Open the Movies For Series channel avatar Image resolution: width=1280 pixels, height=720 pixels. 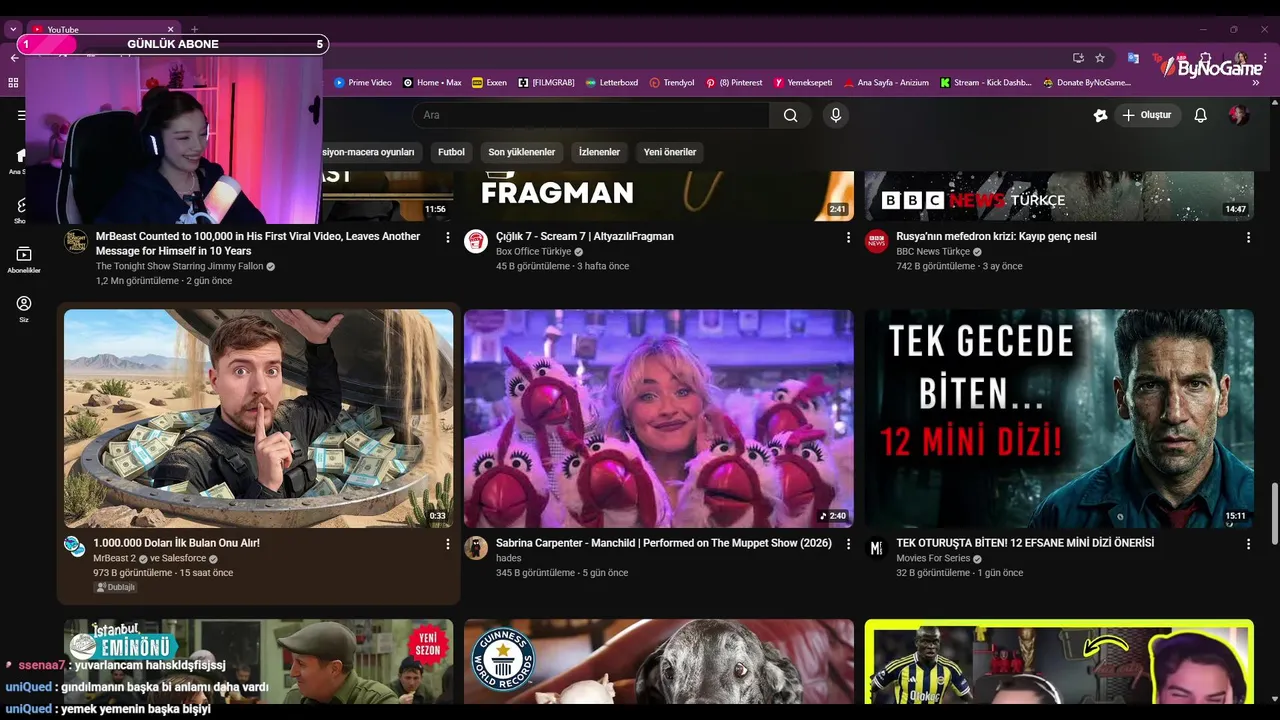[876, 547]
